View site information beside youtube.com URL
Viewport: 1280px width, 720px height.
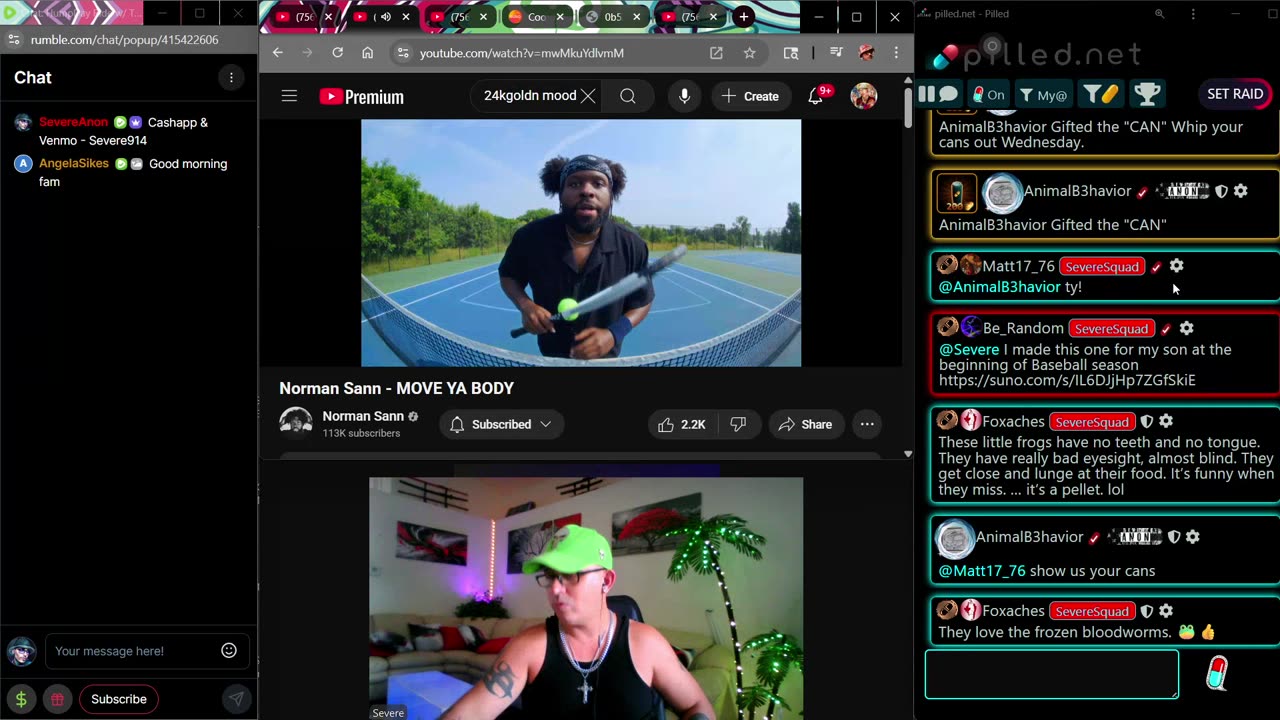[402, 53]
